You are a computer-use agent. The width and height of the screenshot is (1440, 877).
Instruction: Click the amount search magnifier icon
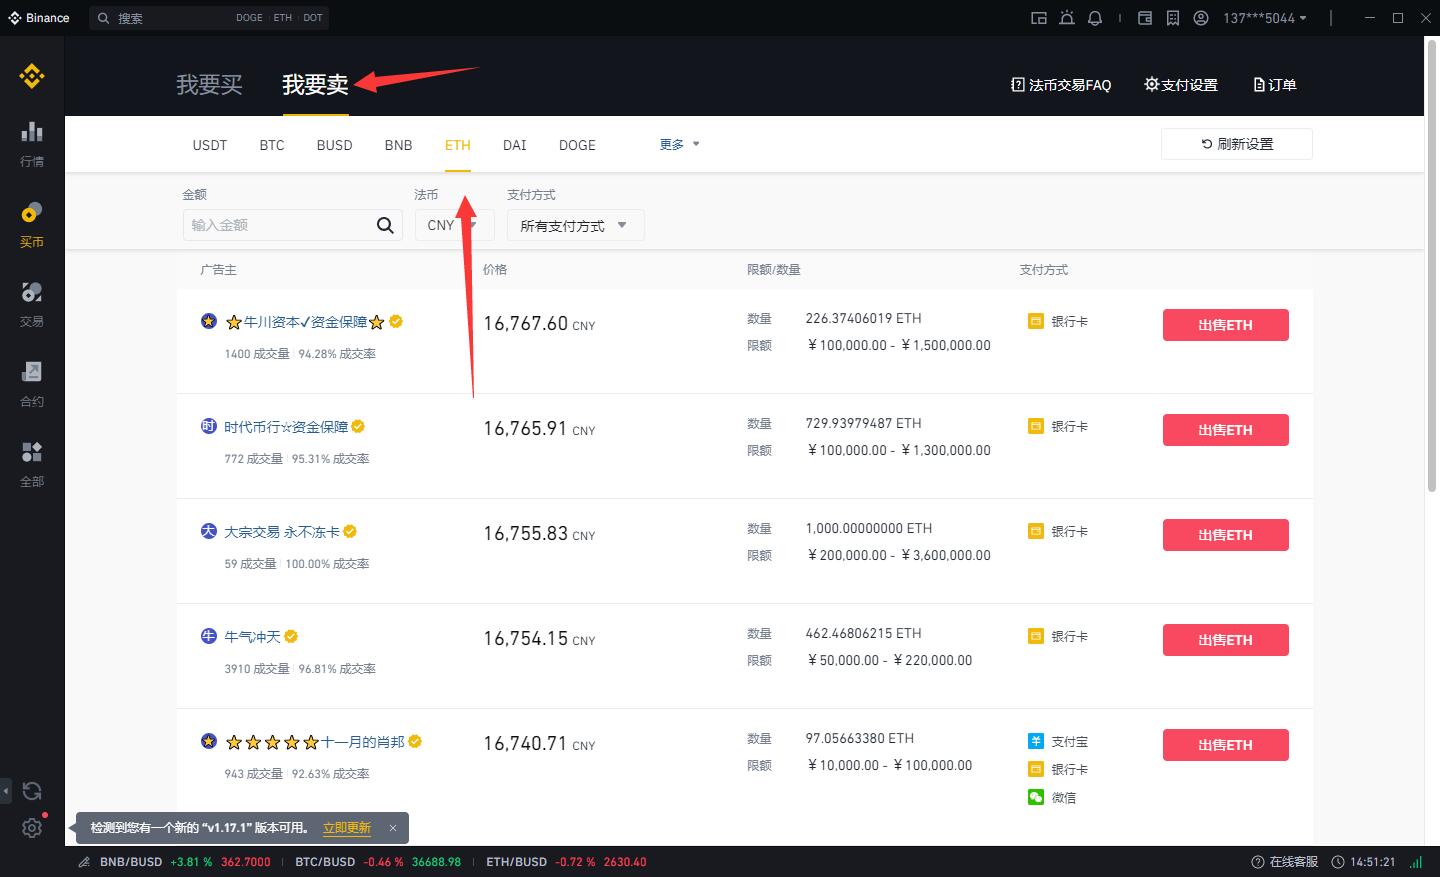click(x=385, y=225)
